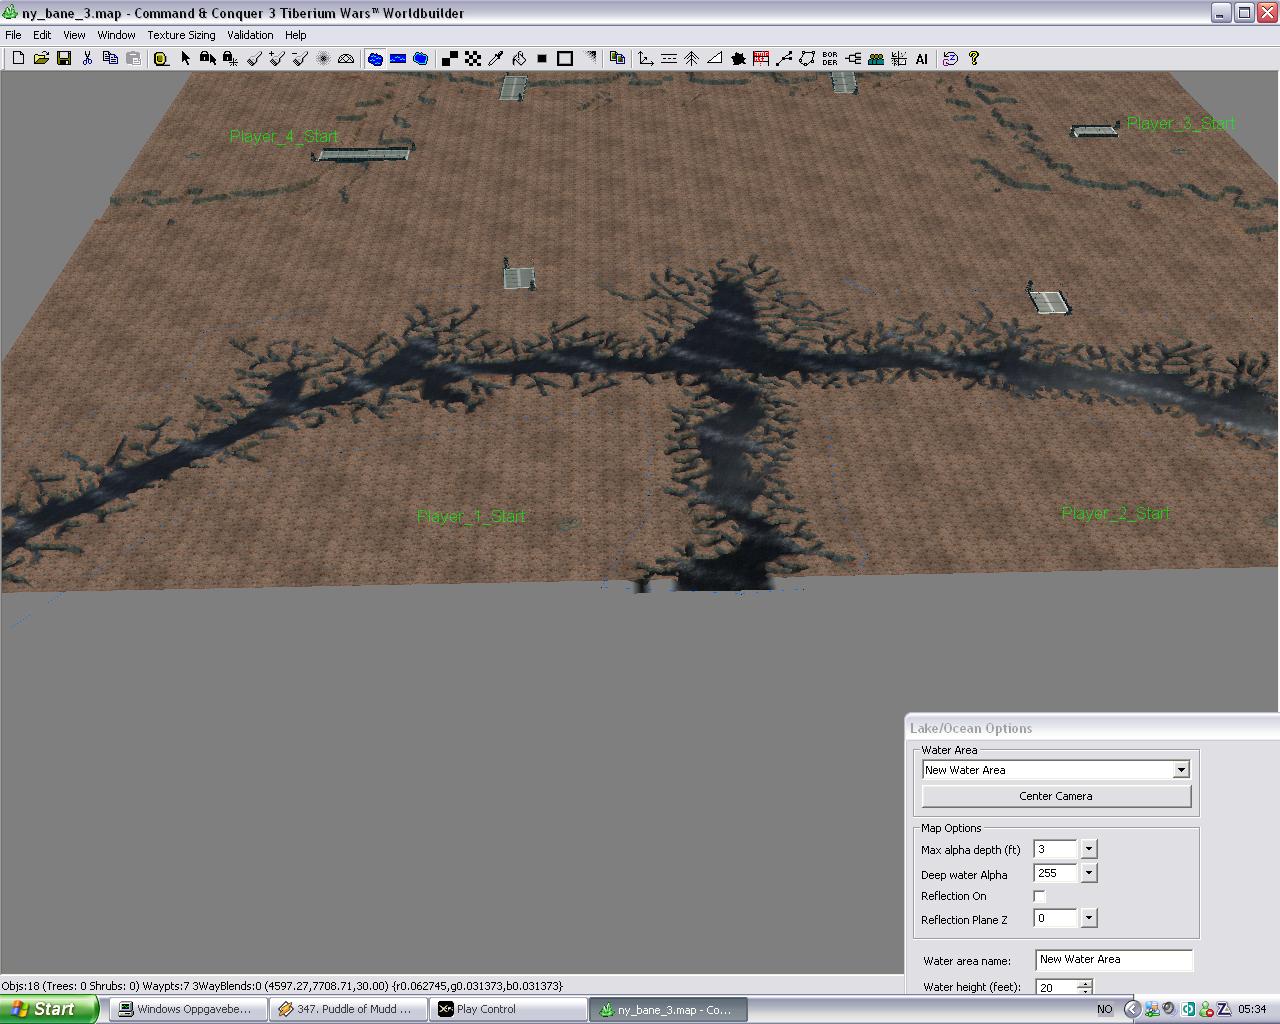Select the fence red grid tool
Viewport: 1280px width, 1024px height.
[x=761, y=59]
